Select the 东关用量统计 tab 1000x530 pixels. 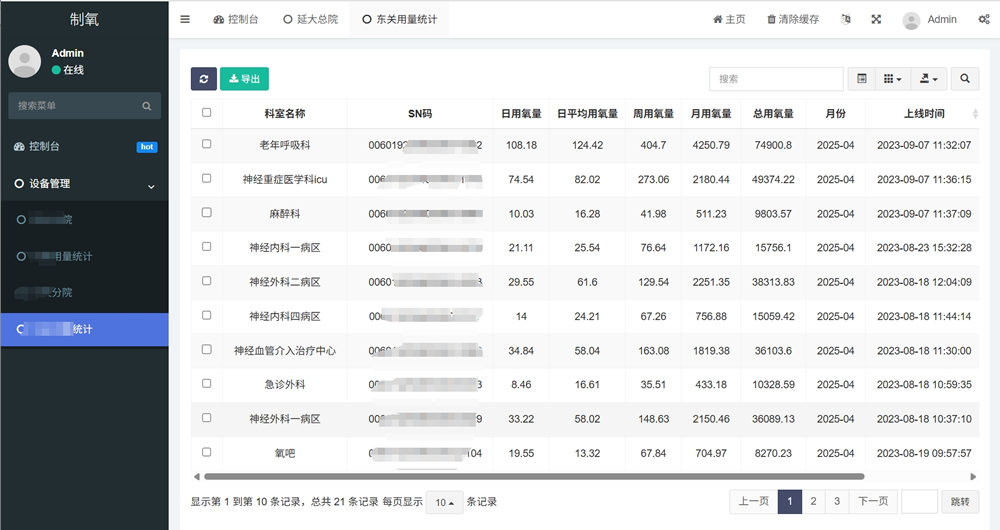[399, 19]
